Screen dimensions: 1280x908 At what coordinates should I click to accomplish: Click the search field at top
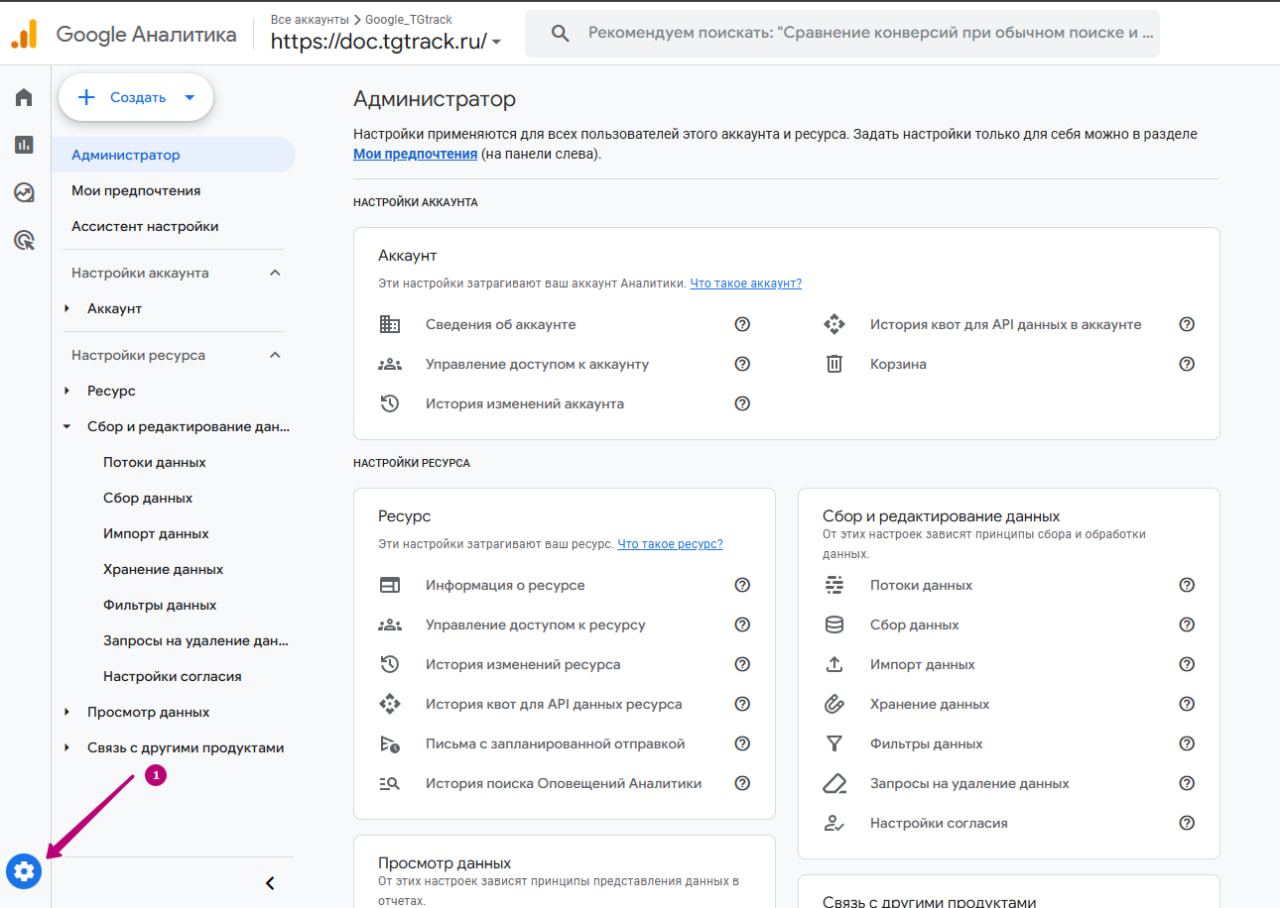click(860, 33)
